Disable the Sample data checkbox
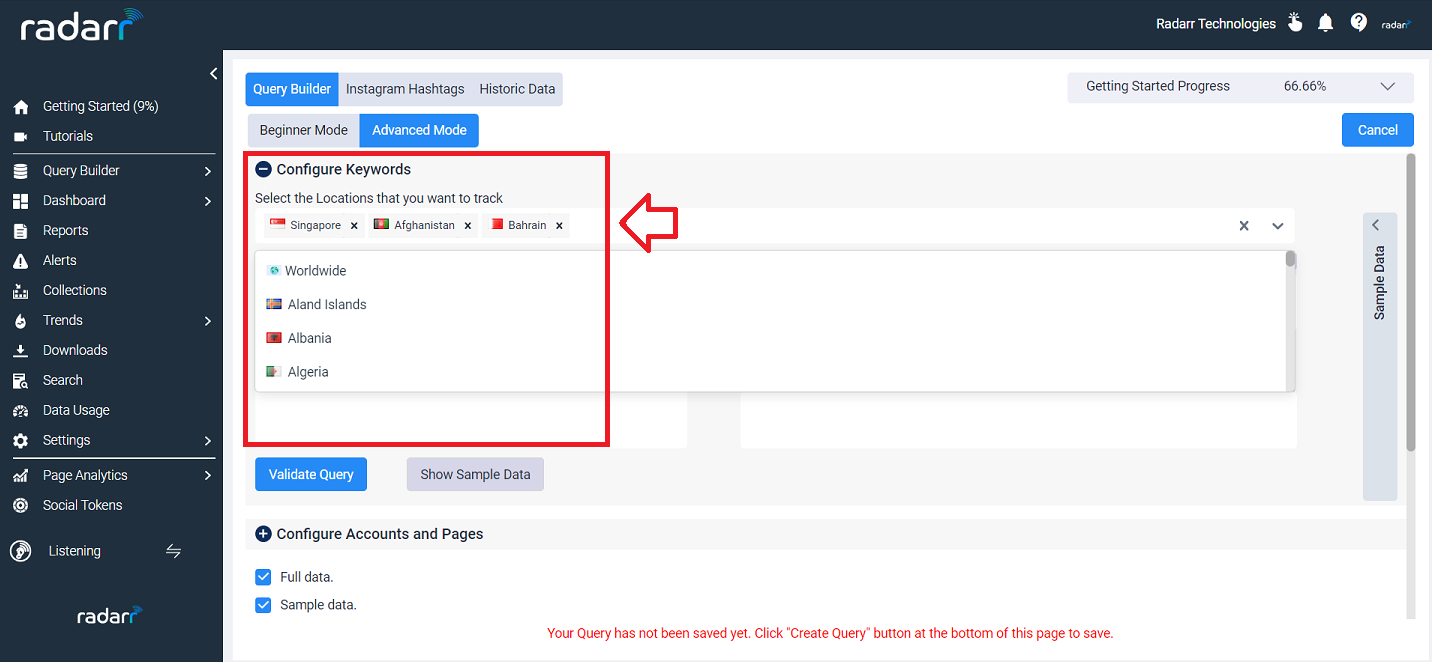Viewport: 1432px width, 662px height. coord(263,605)
